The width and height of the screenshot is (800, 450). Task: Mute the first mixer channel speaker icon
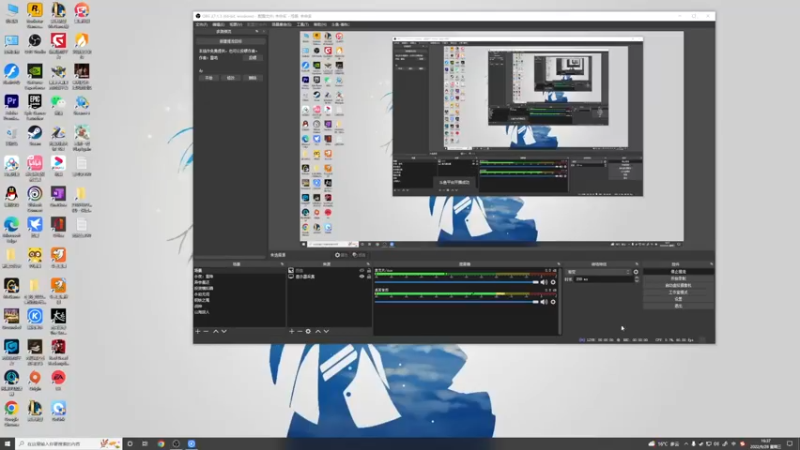pos(544,282)
